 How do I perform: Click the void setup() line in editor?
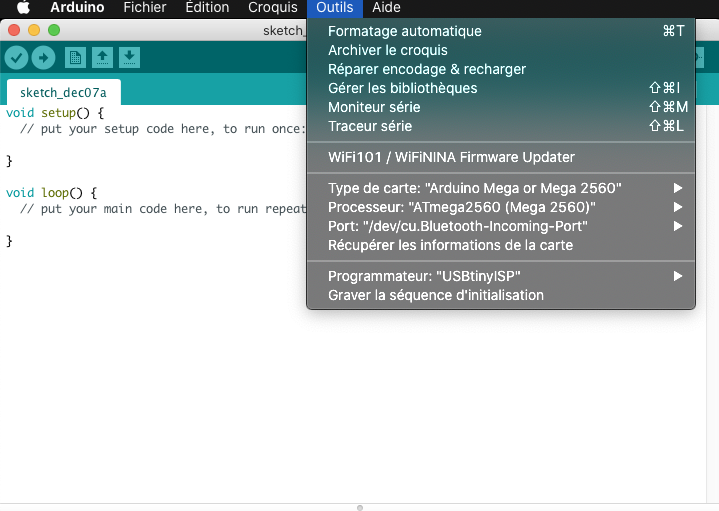[55, 113]
